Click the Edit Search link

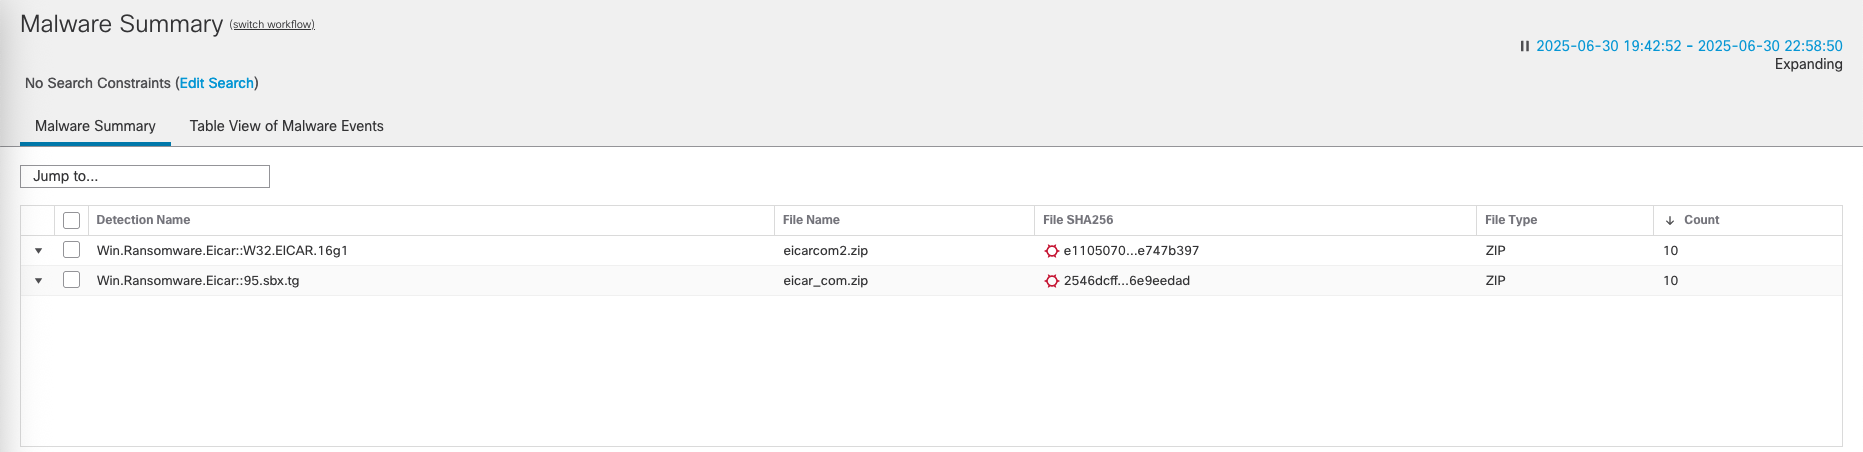coord(217,83)
